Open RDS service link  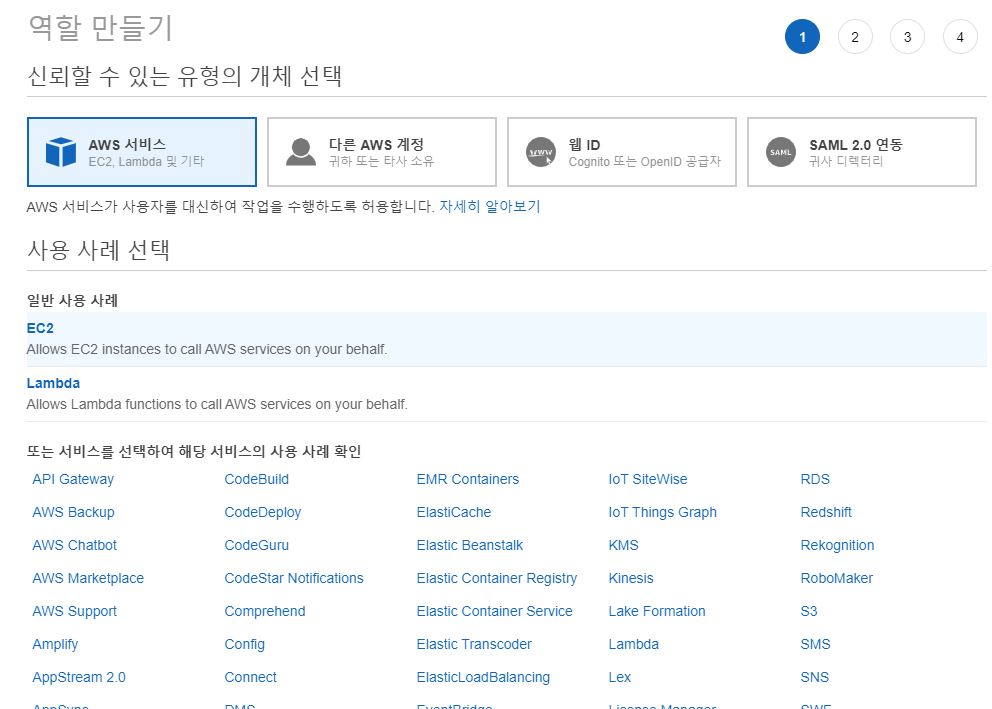(x=815, y=479)
